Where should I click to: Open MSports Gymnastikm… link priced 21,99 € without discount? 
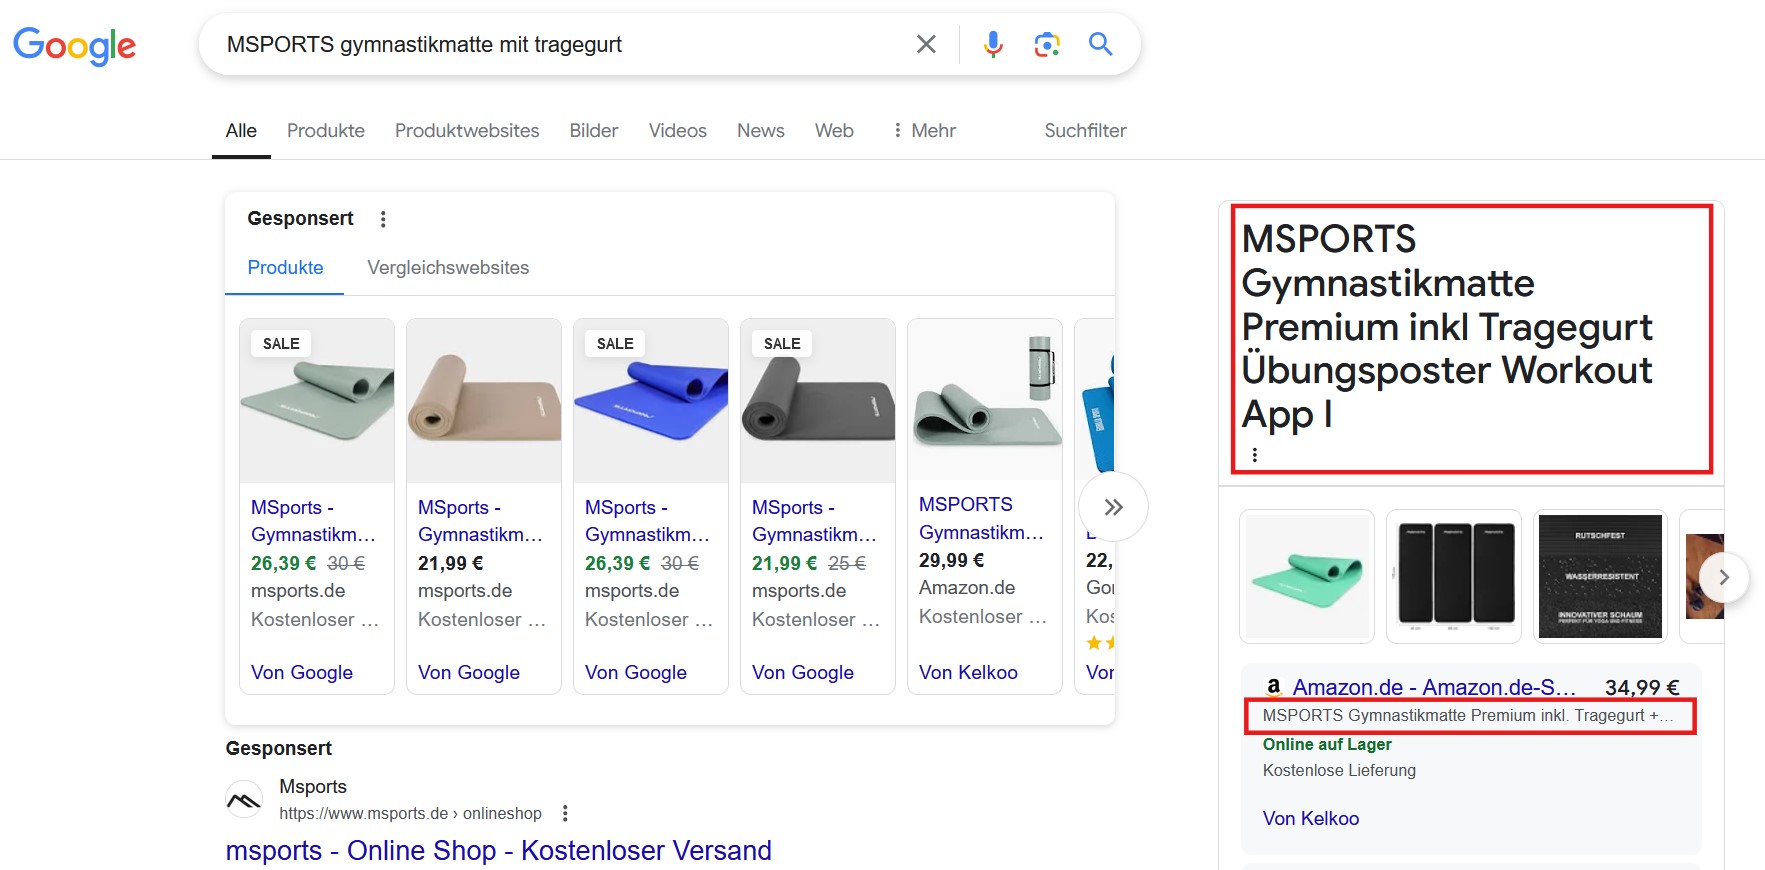tap(480, 521)
